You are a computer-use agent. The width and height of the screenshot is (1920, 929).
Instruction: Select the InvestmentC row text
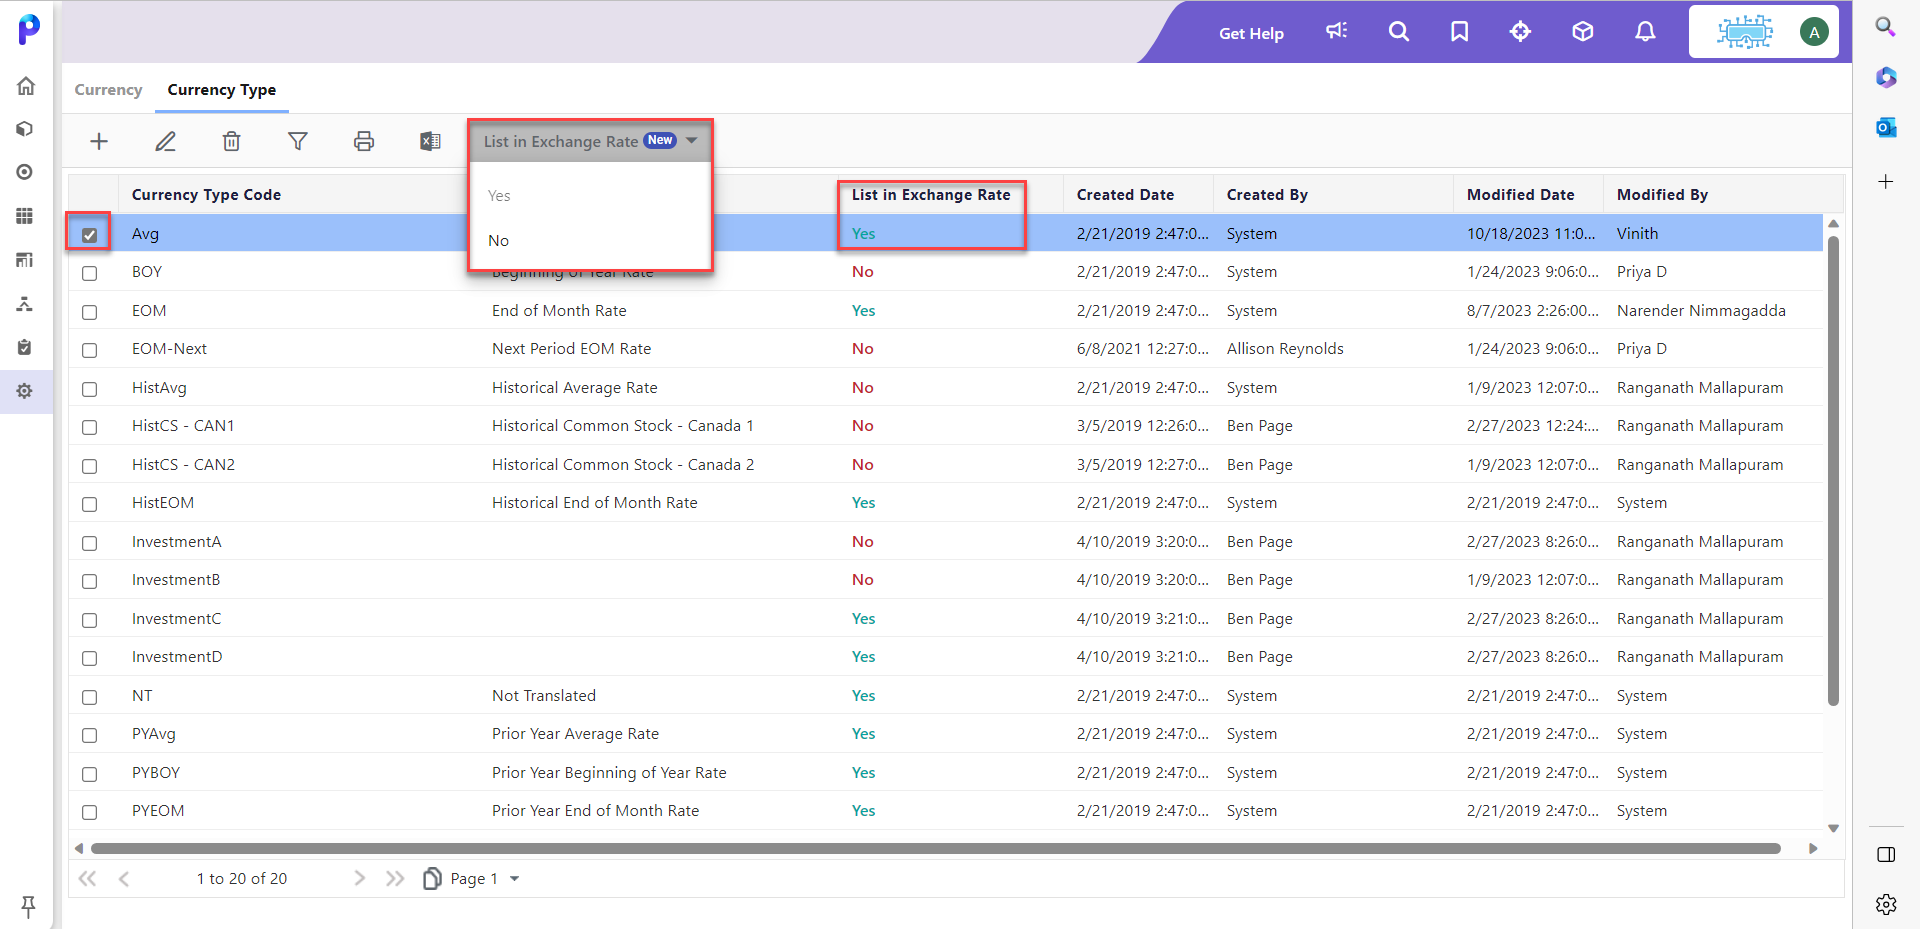point(176,619)
